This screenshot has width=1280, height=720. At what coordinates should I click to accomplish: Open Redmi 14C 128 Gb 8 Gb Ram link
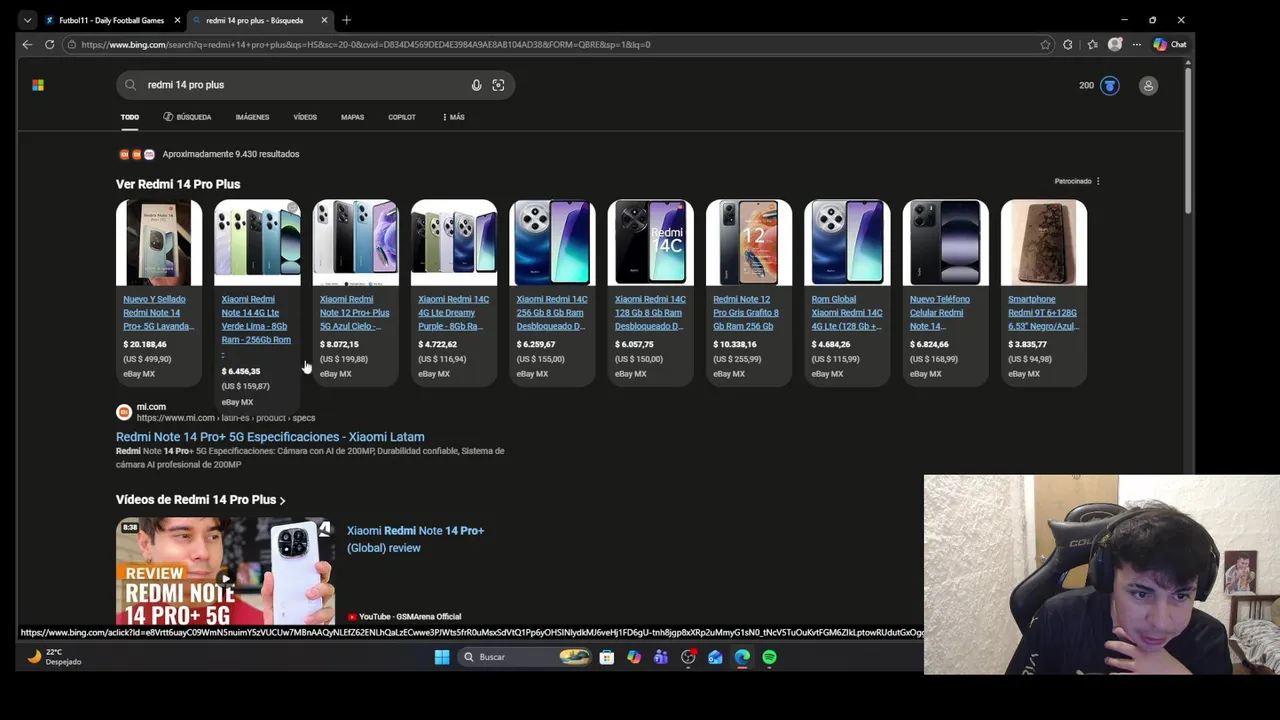click(x=650, y=313)
